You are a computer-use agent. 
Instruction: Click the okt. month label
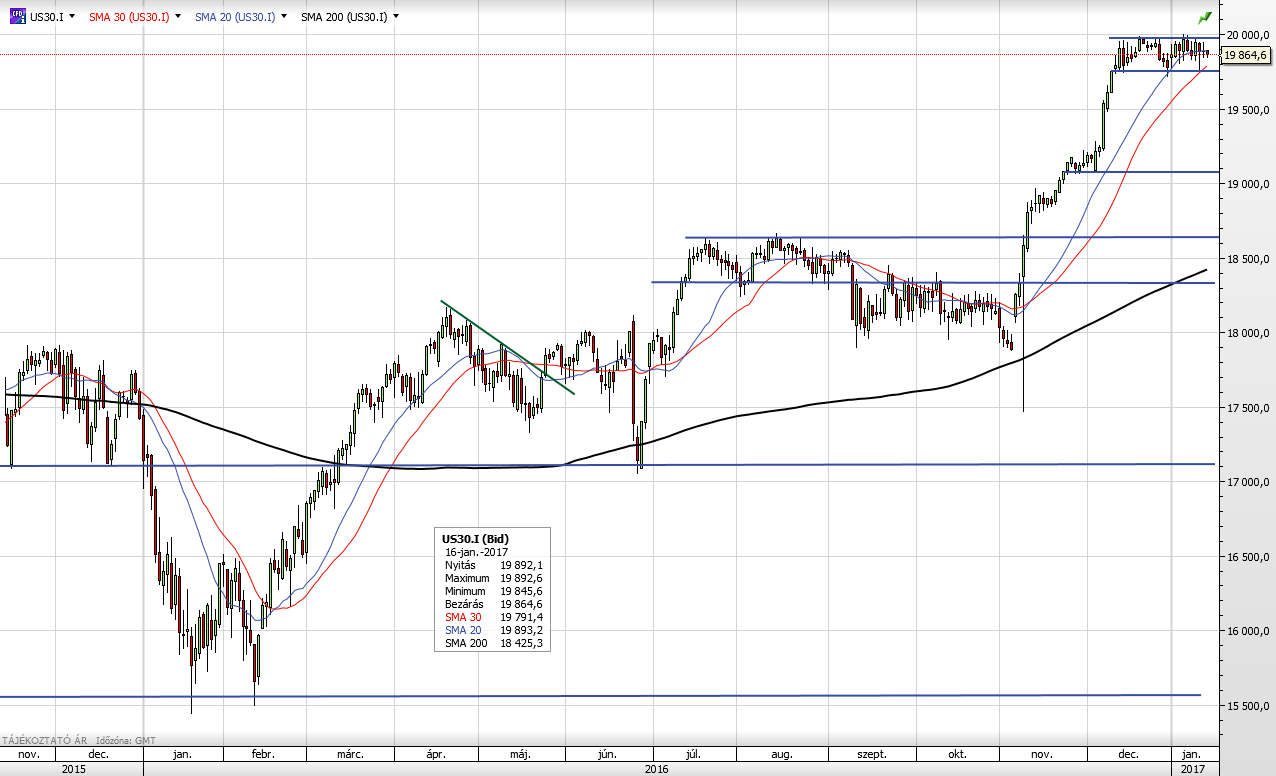pyautogui.click(x=956, y=754)
